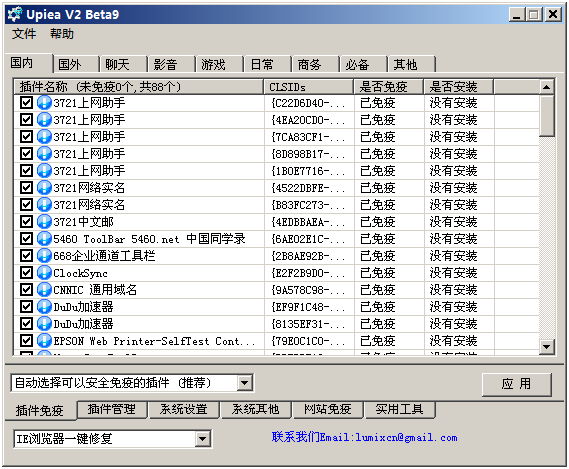569x469 pixels.
Task: Click the icon beside EPSON Web Printer entry
Action: [44, 341]
